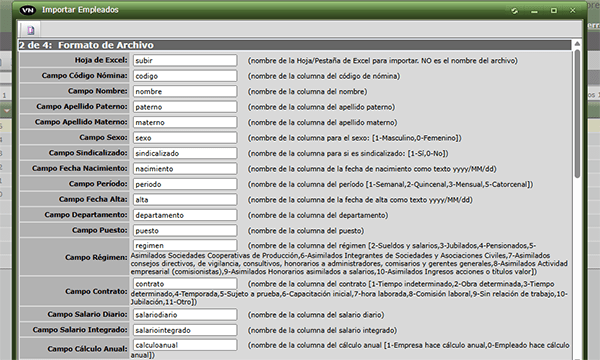
Task: Click the 'Importar Empleados' window title
Action: point(80,10)
